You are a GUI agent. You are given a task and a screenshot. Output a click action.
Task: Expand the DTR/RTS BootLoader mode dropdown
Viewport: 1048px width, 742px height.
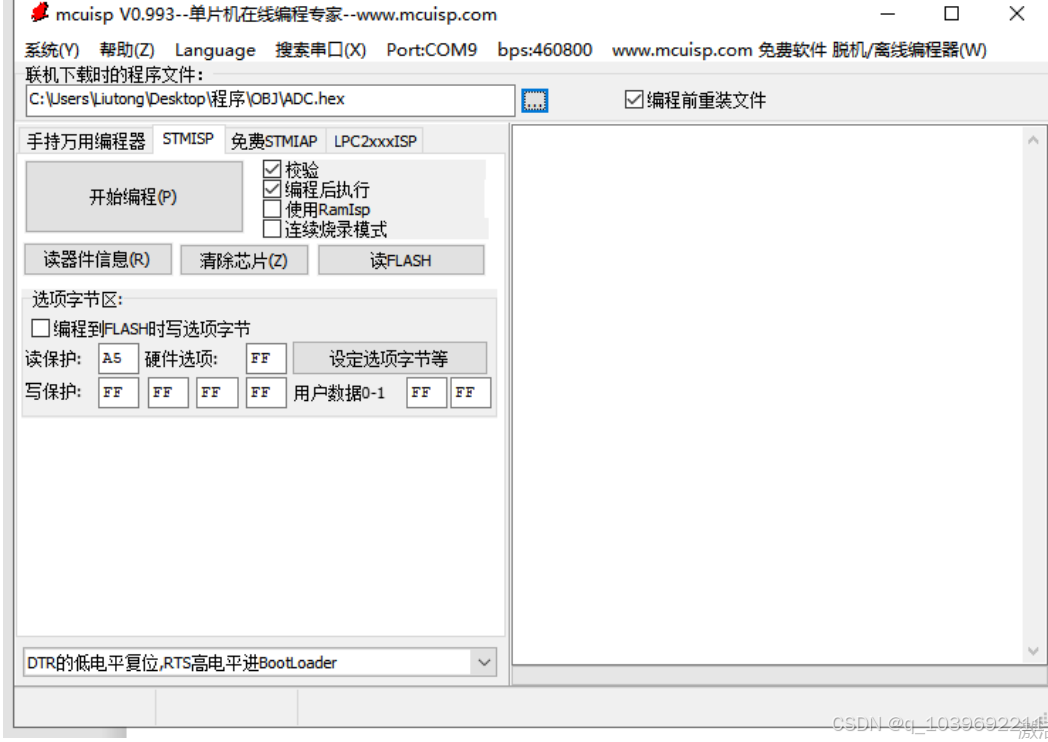coord(484,662)
